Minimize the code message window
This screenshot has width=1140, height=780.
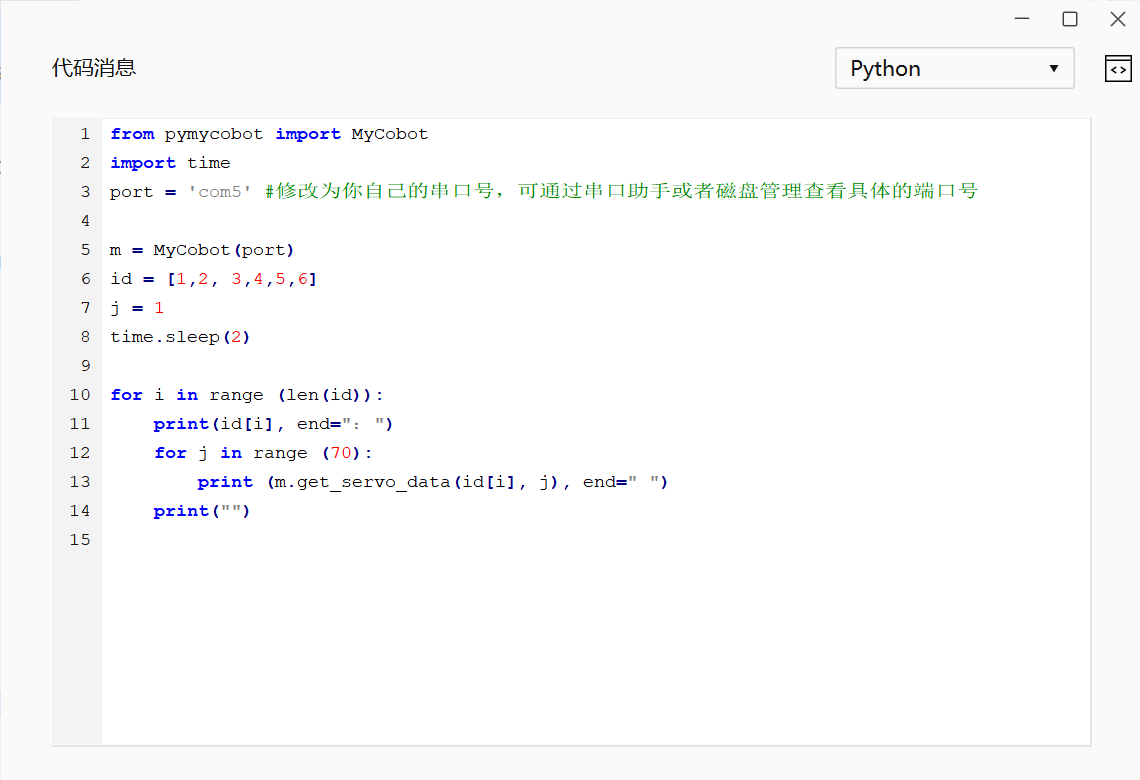(x=1022, y=19)
